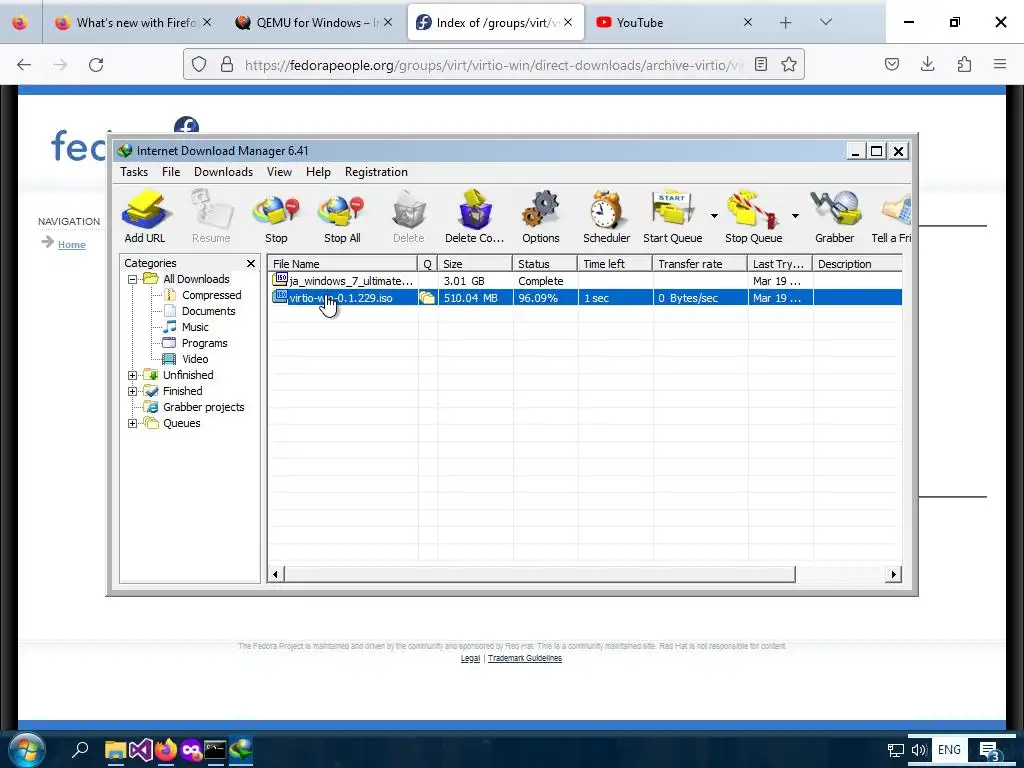Viewport: 1024px width, 768px height.
Task: Sort by Time left column header
Action: coord(615,264)
